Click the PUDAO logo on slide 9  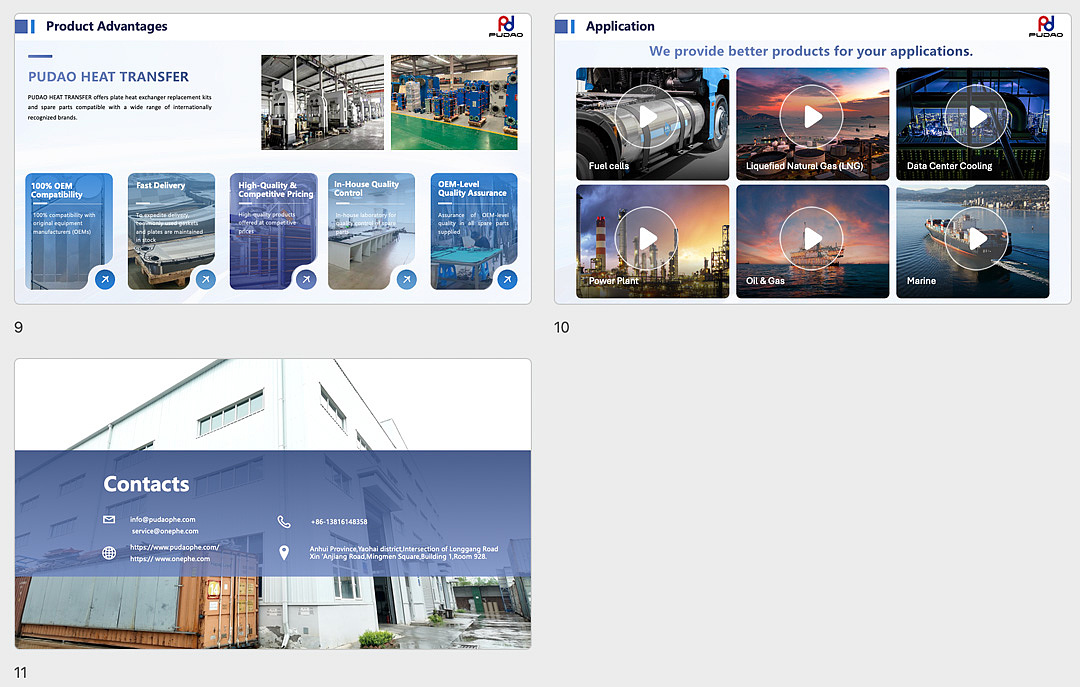click(x=506, y=26)
